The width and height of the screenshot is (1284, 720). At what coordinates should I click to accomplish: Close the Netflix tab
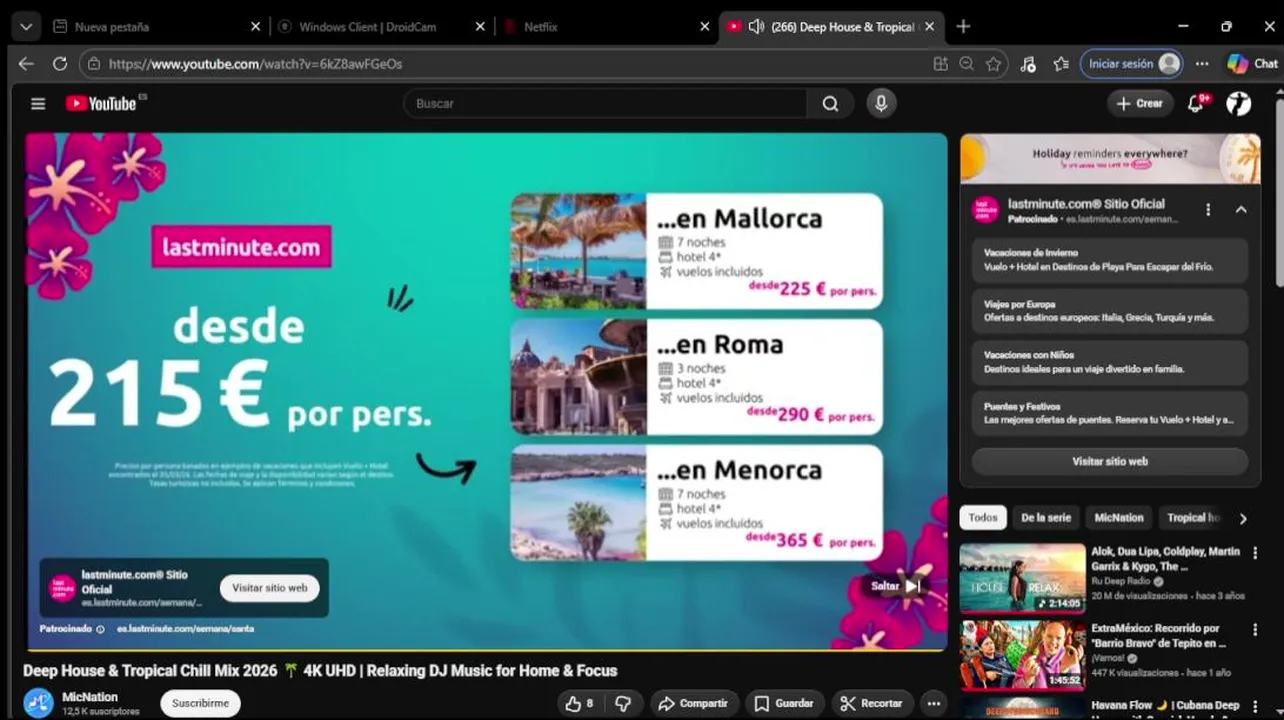[x=704, y=27]
